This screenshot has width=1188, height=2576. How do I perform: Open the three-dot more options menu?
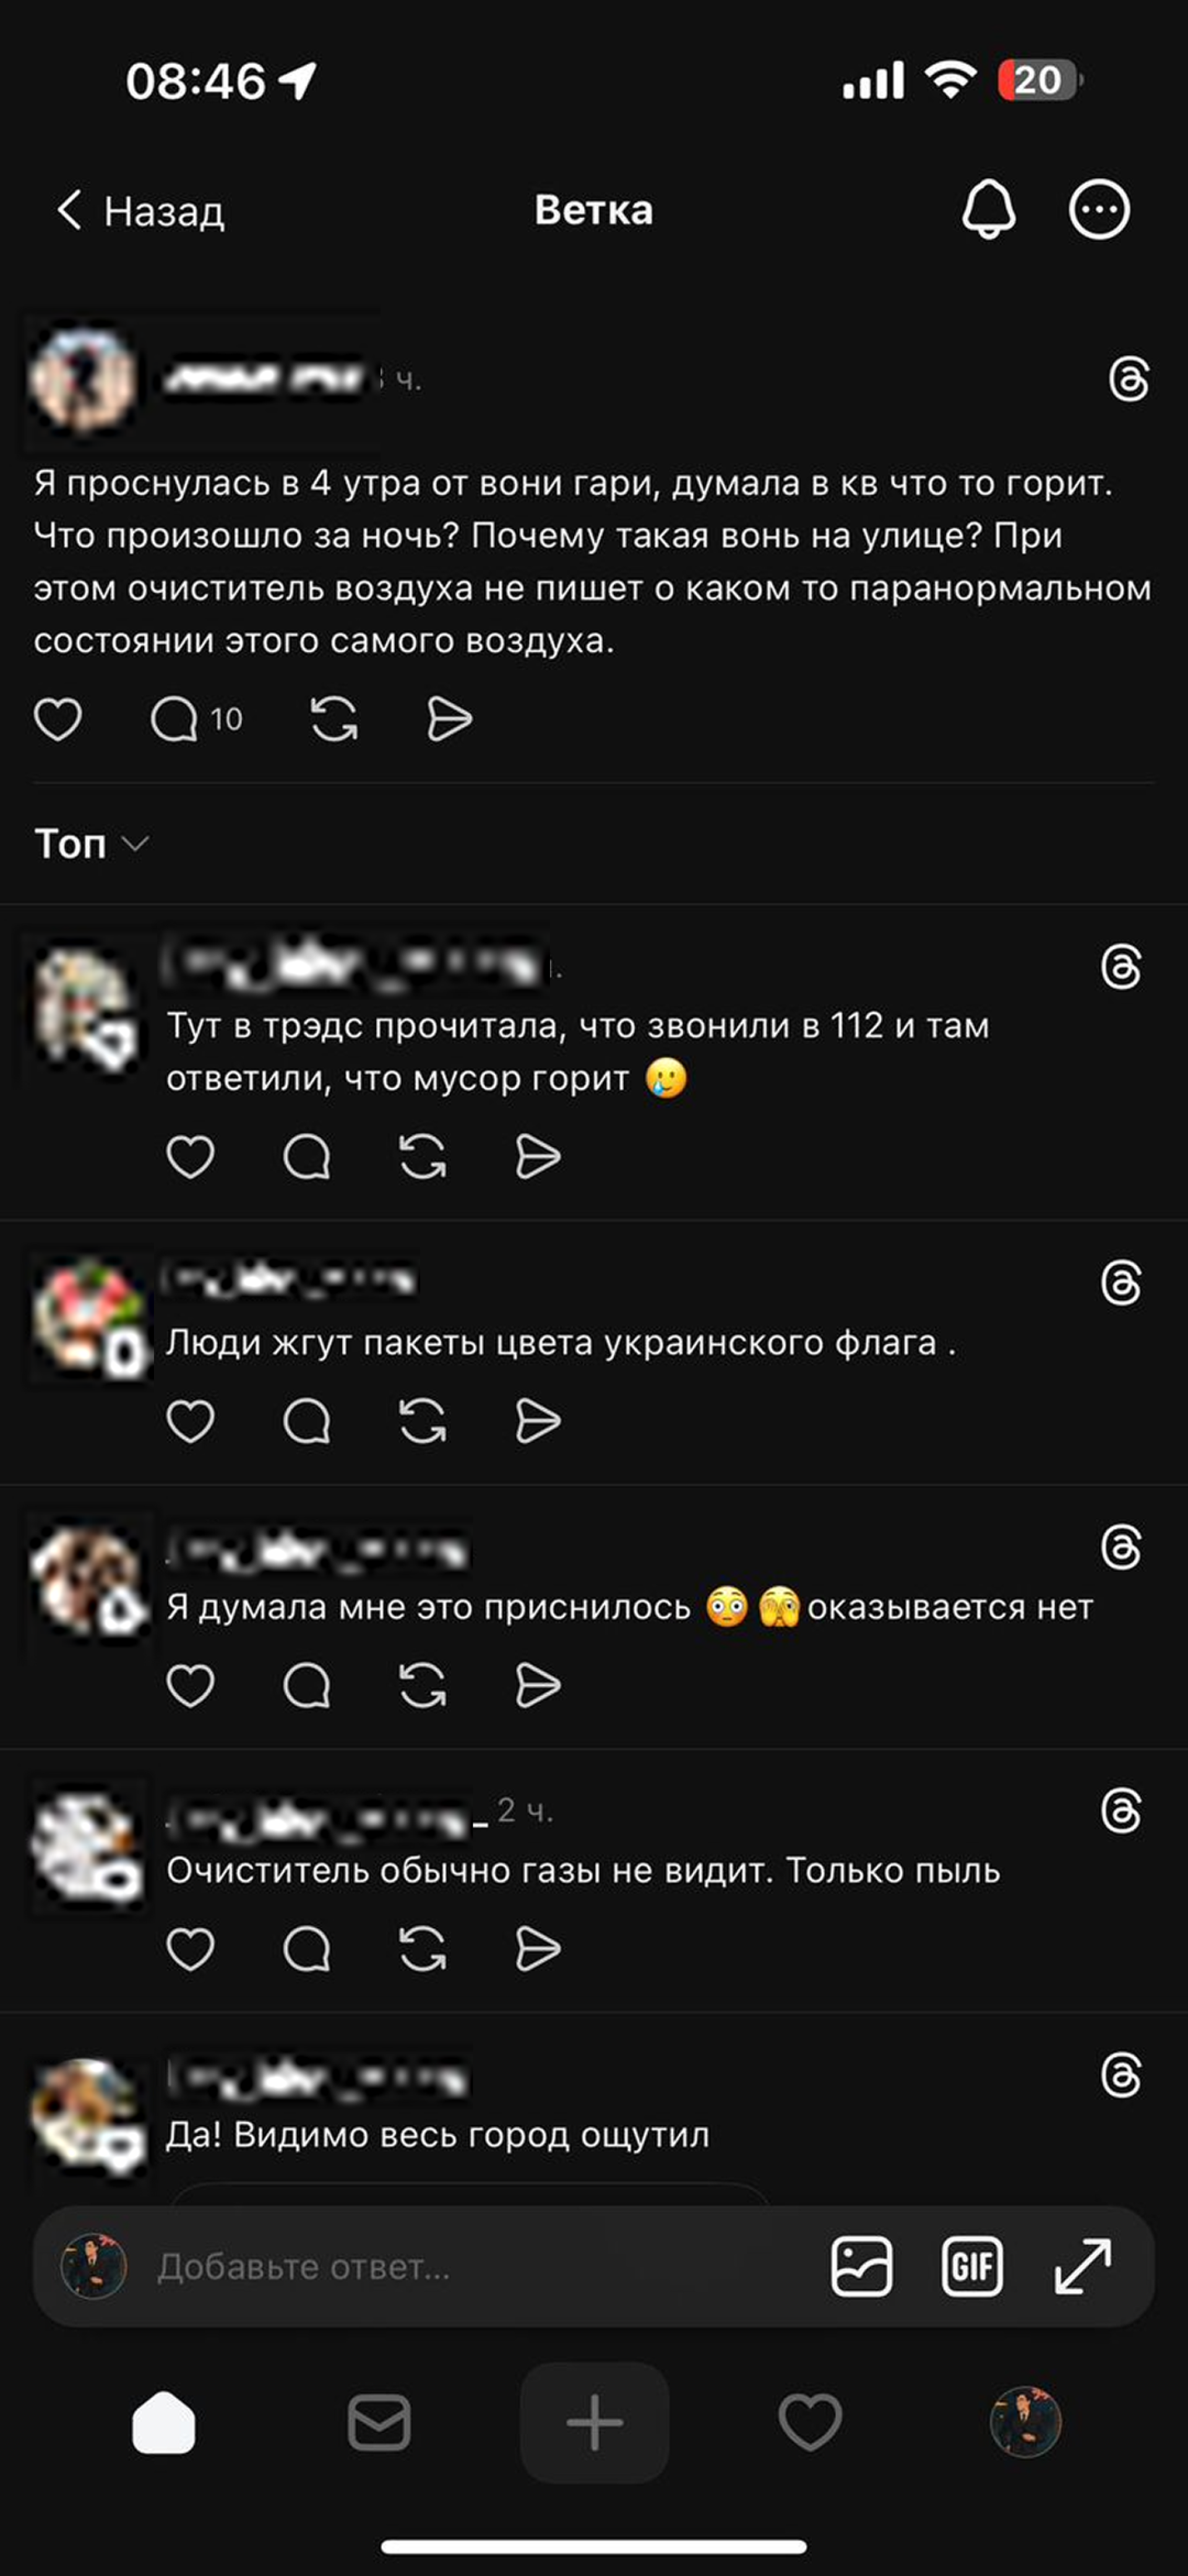pyautogui.click(x=1099, y=210)
